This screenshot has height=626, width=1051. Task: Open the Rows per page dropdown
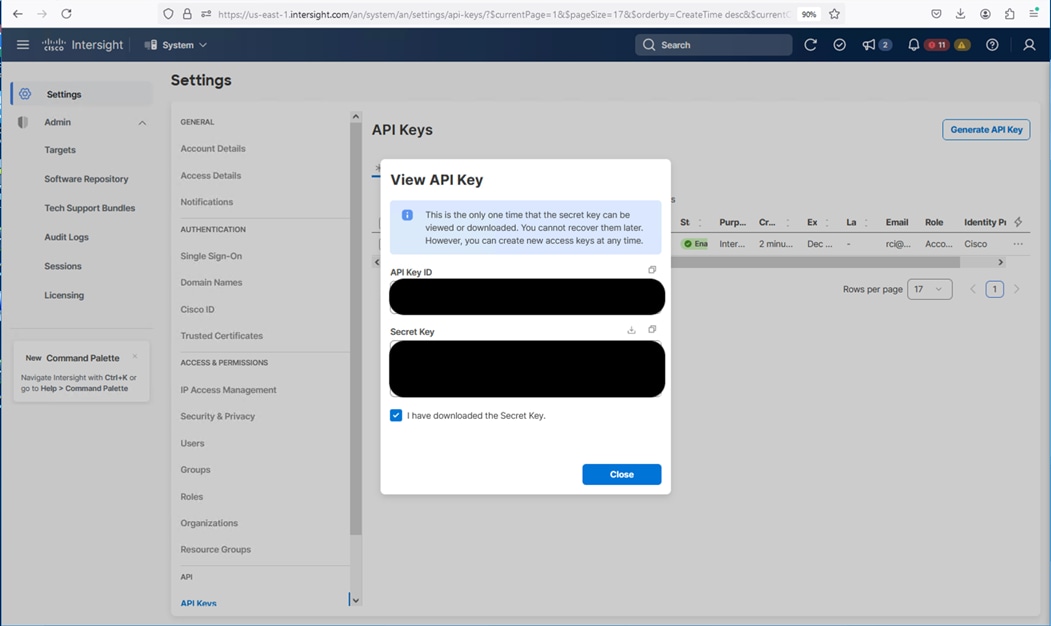(x=928, y=289)
